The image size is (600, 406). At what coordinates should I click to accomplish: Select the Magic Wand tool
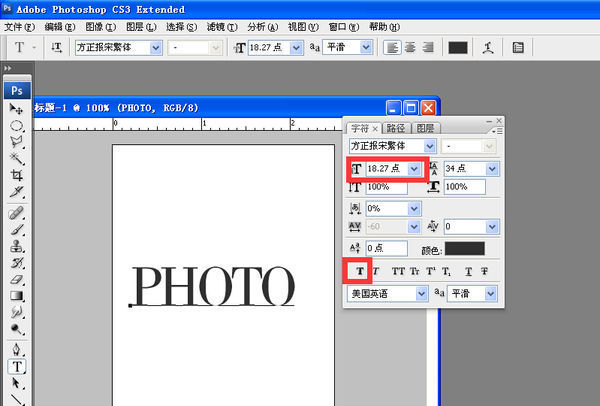[x=16, y=158]
